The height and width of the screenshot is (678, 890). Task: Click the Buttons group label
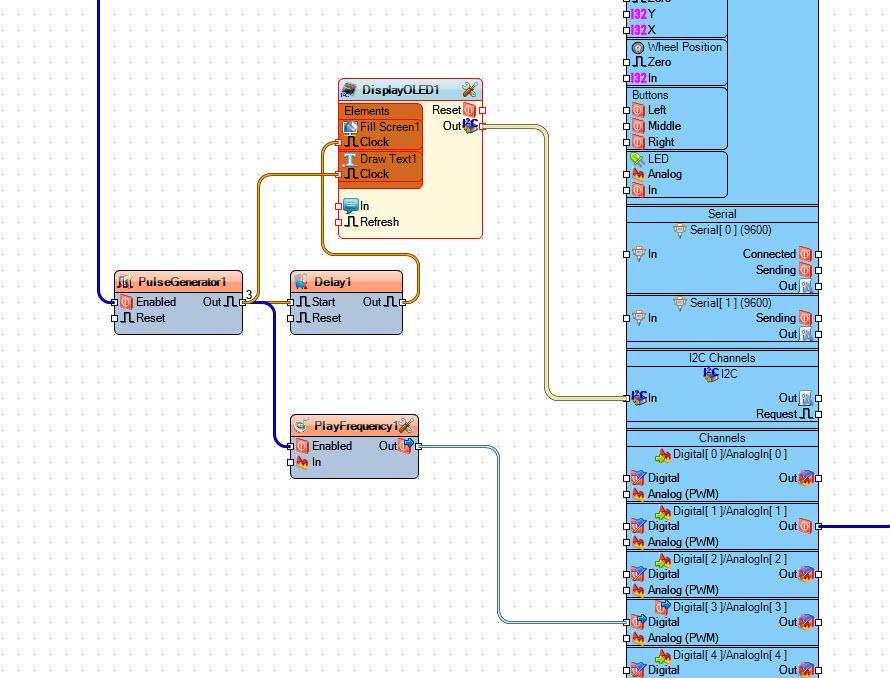pos(650,95)
